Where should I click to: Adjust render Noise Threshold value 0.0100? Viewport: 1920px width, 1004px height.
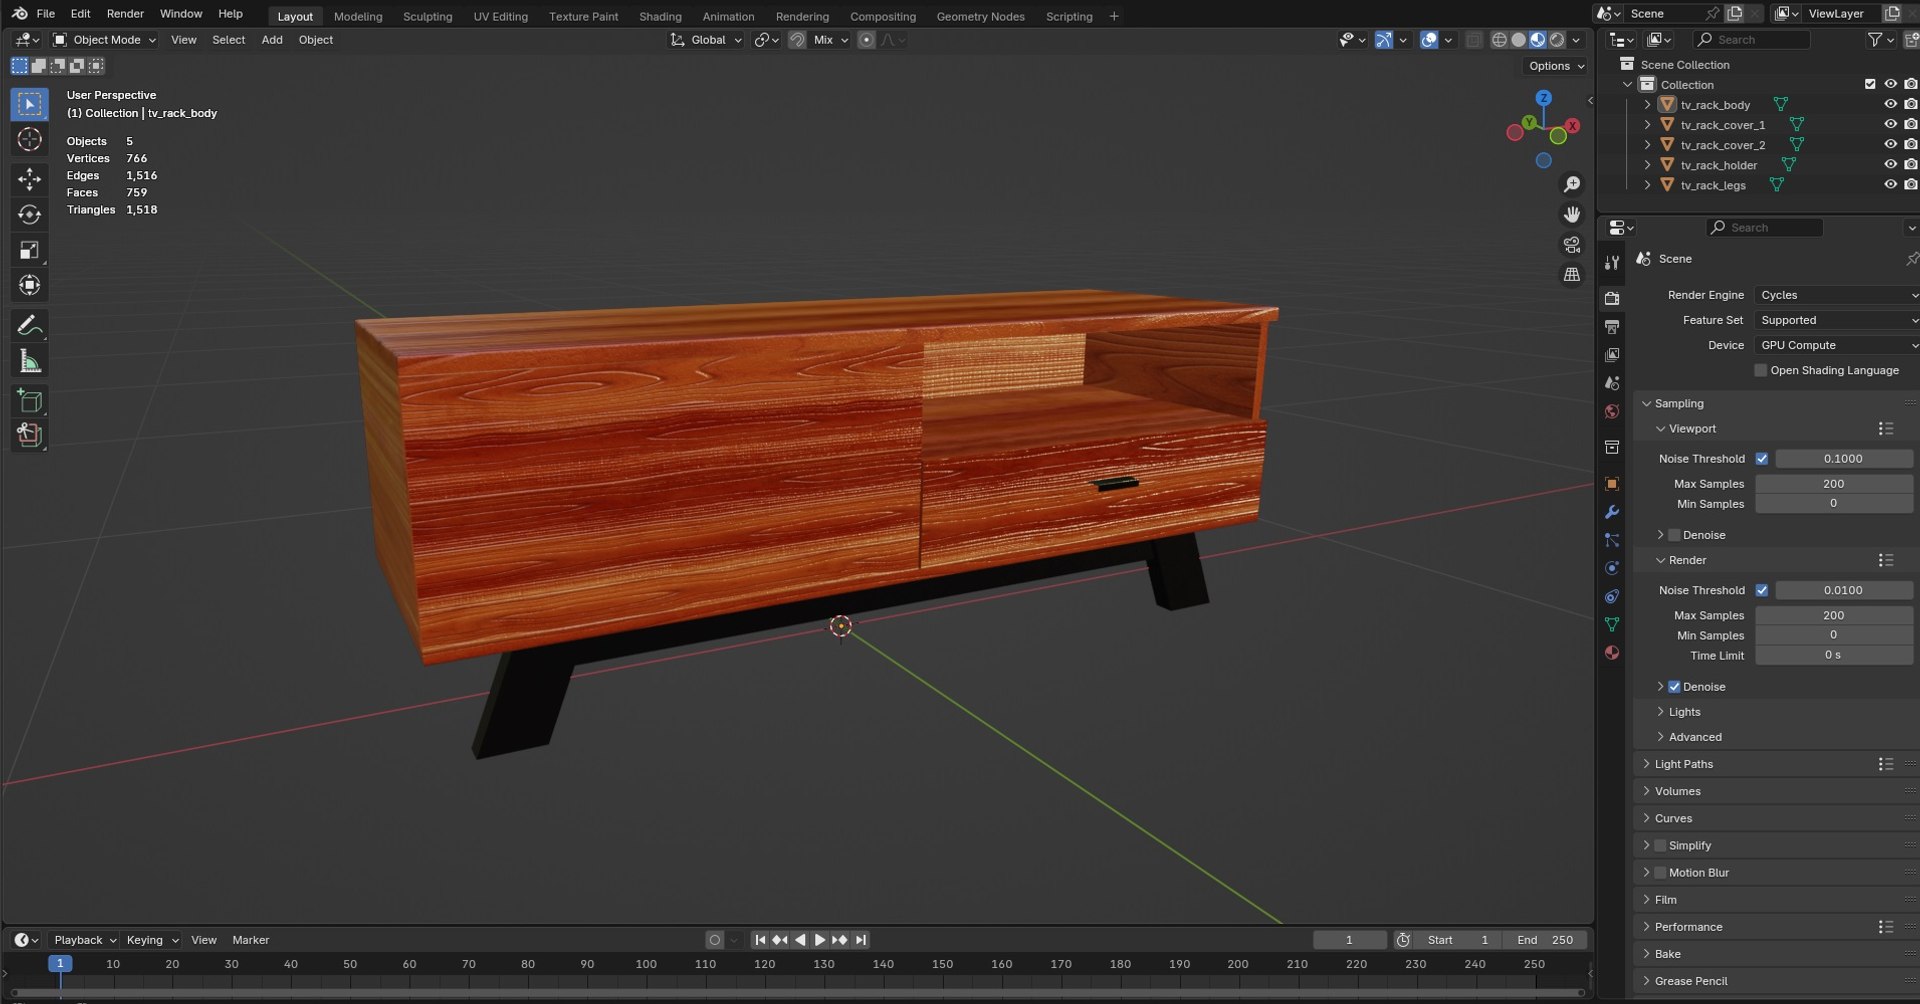pos(1843,590)
